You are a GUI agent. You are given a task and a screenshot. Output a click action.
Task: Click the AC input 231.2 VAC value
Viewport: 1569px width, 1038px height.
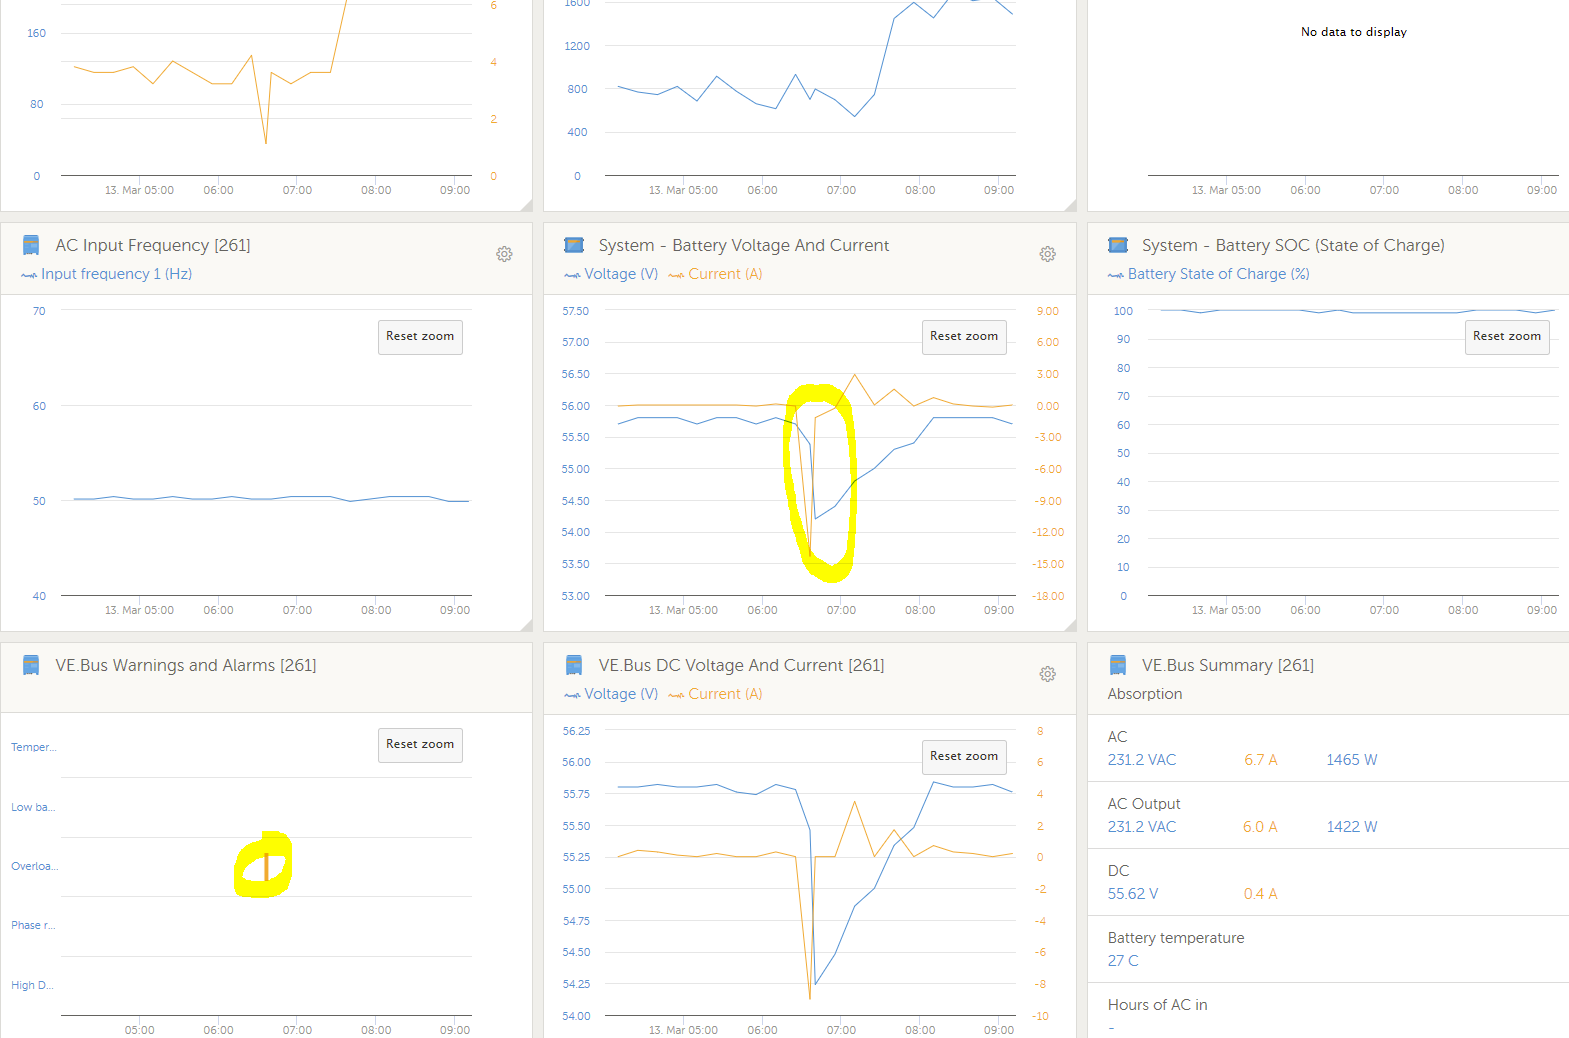(1142, 760)
